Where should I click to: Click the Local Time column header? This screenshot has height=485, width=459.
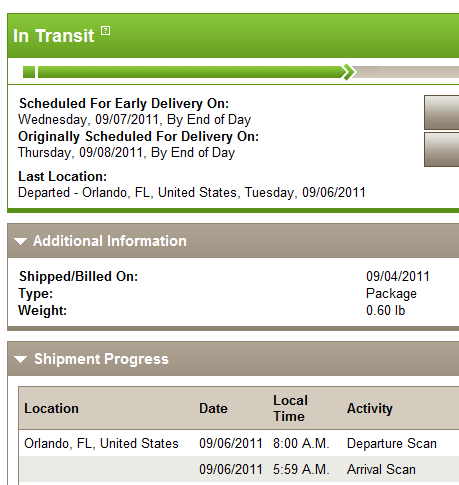(x=290, y=408)
